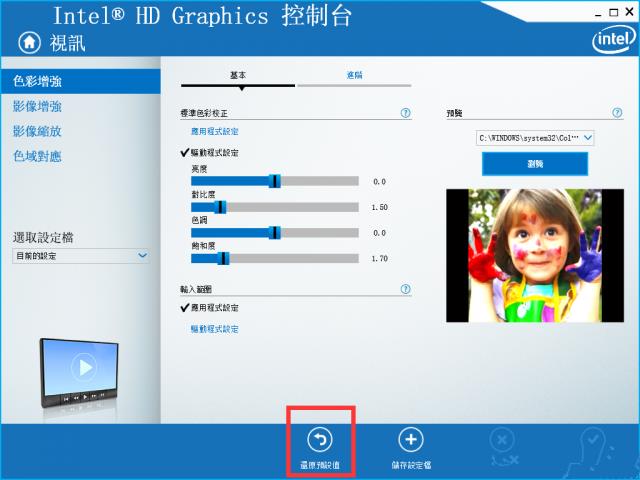Click the 亮度 brightness slider
This screenshot has height=480, width=640.
(275, 181)
